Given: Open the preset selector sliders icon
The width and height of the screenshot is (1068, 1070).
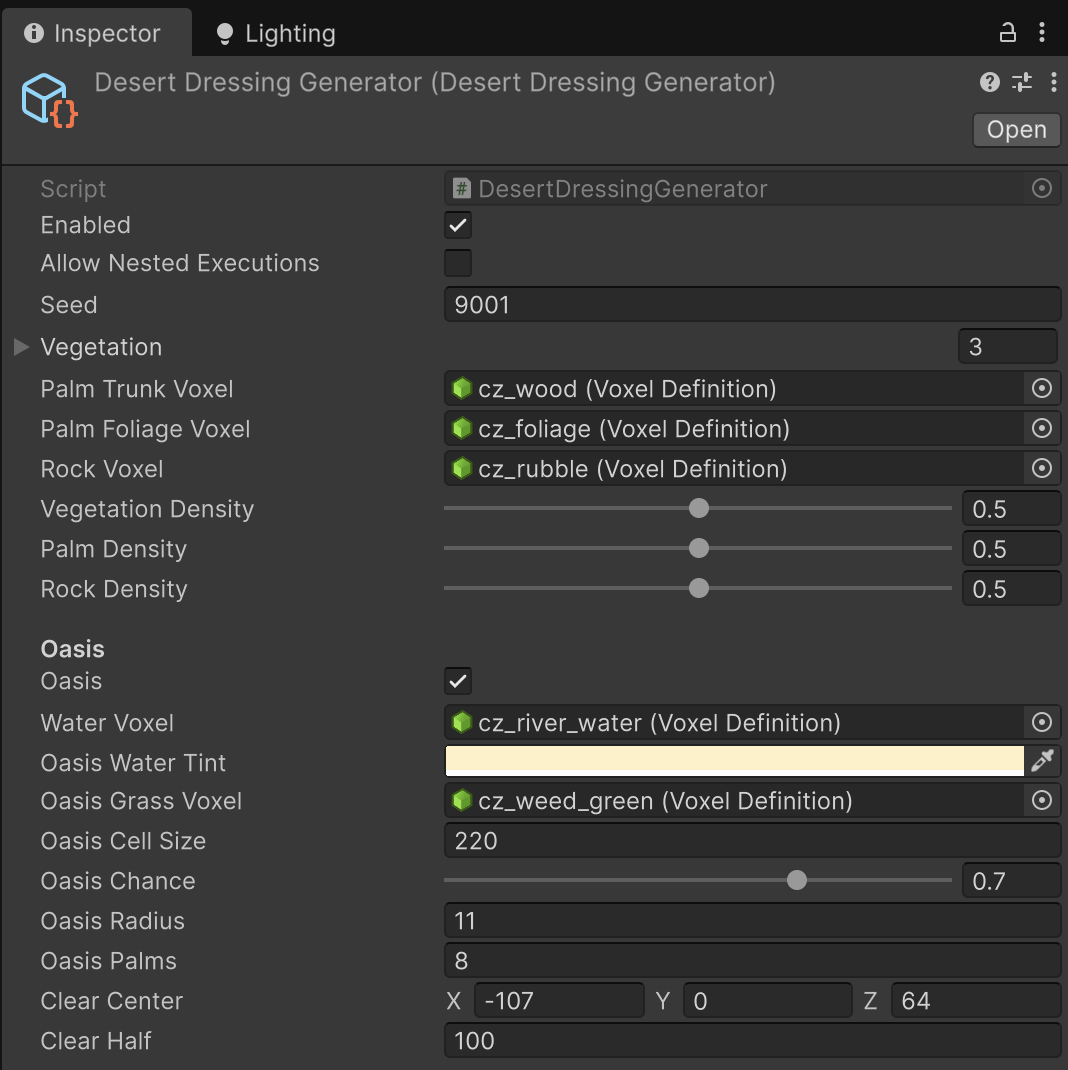Looking at the screenshot, I should 1022,83.
